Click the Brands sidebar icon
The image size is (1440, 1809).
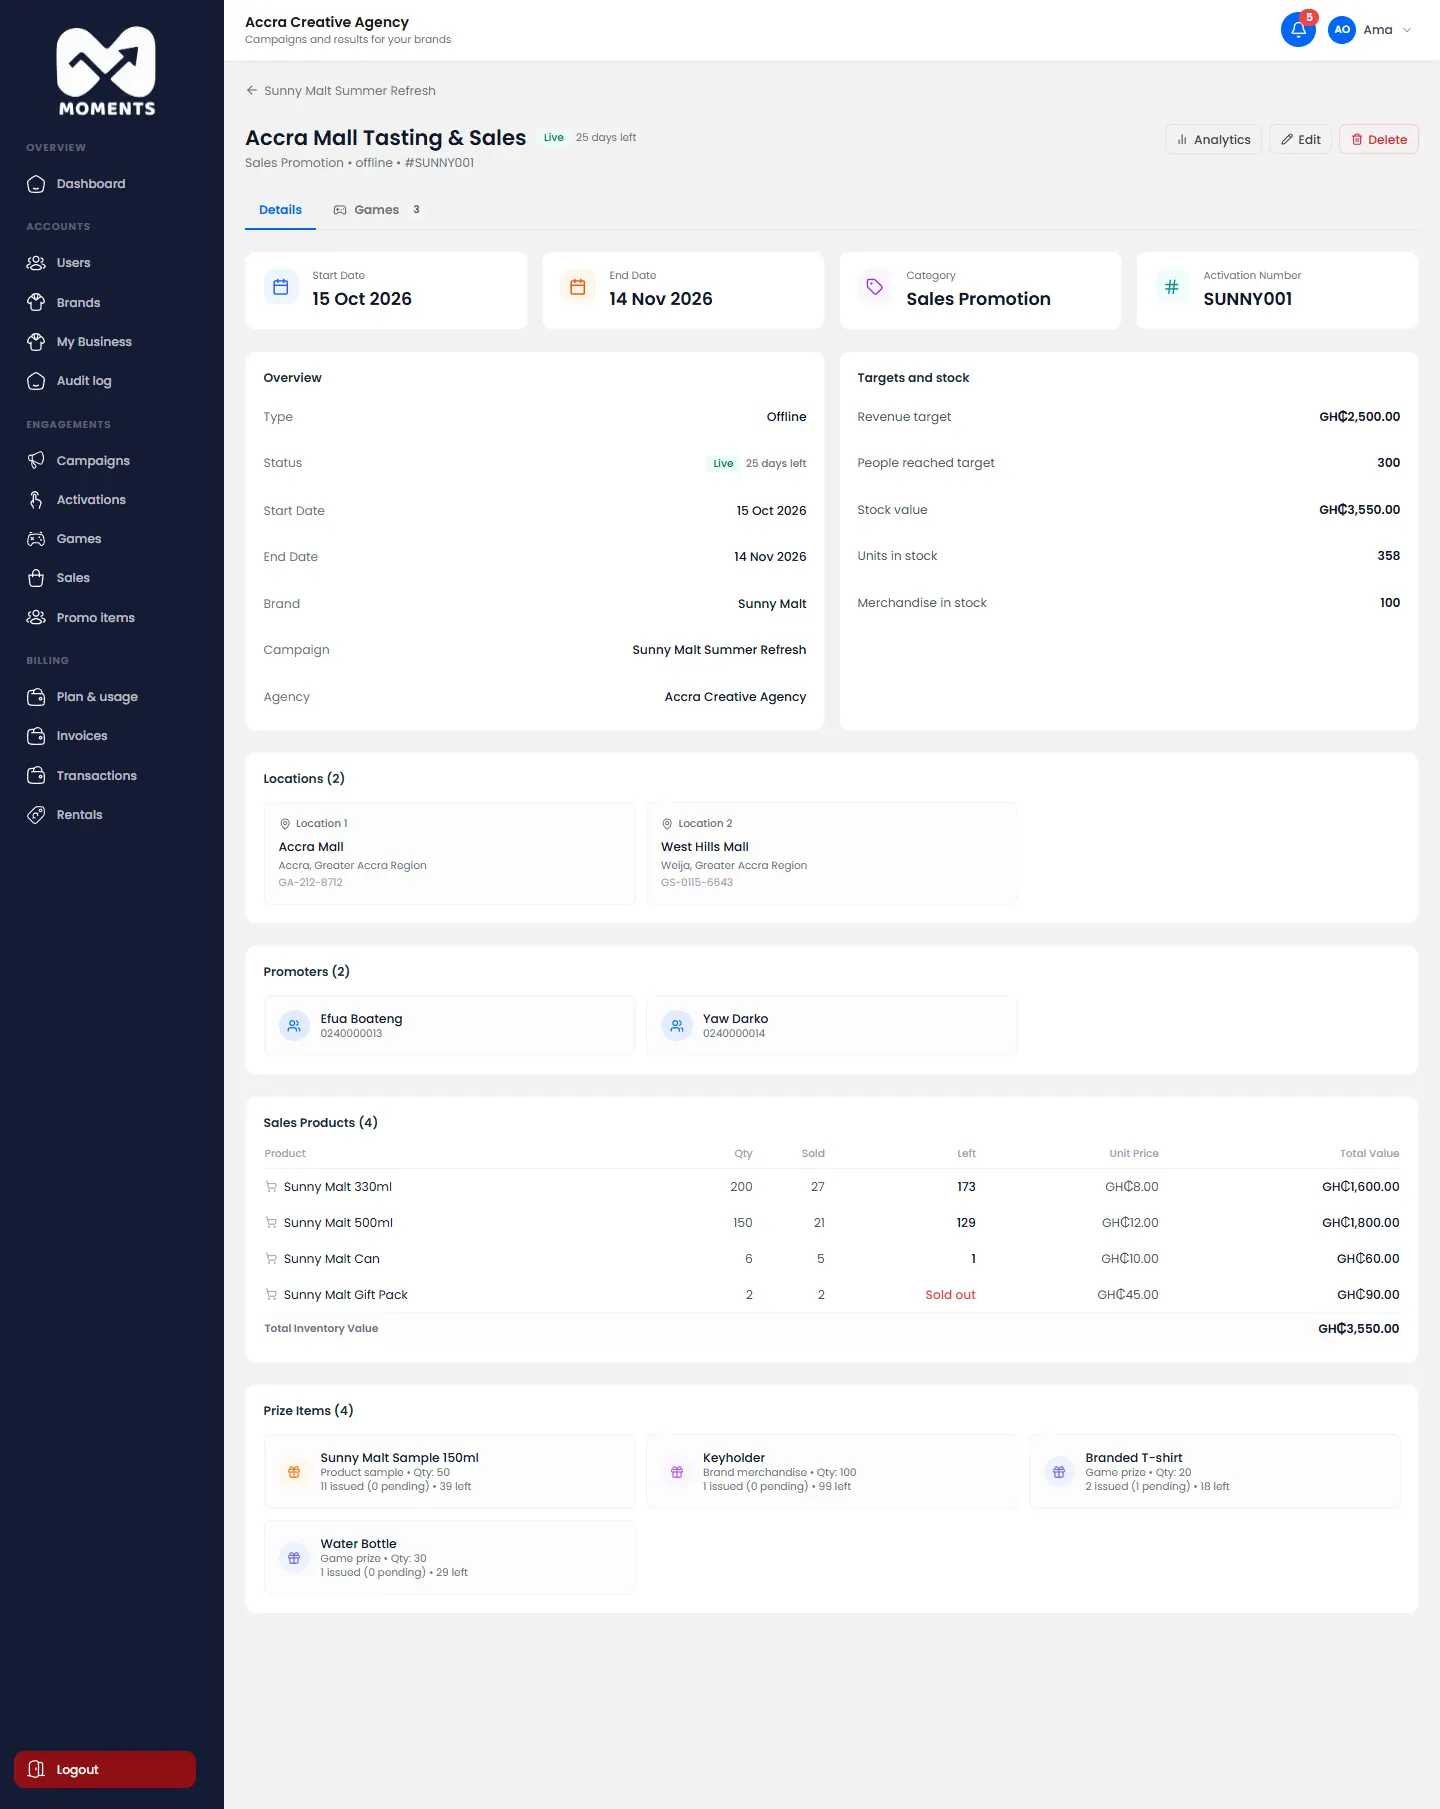coord(36,302)
